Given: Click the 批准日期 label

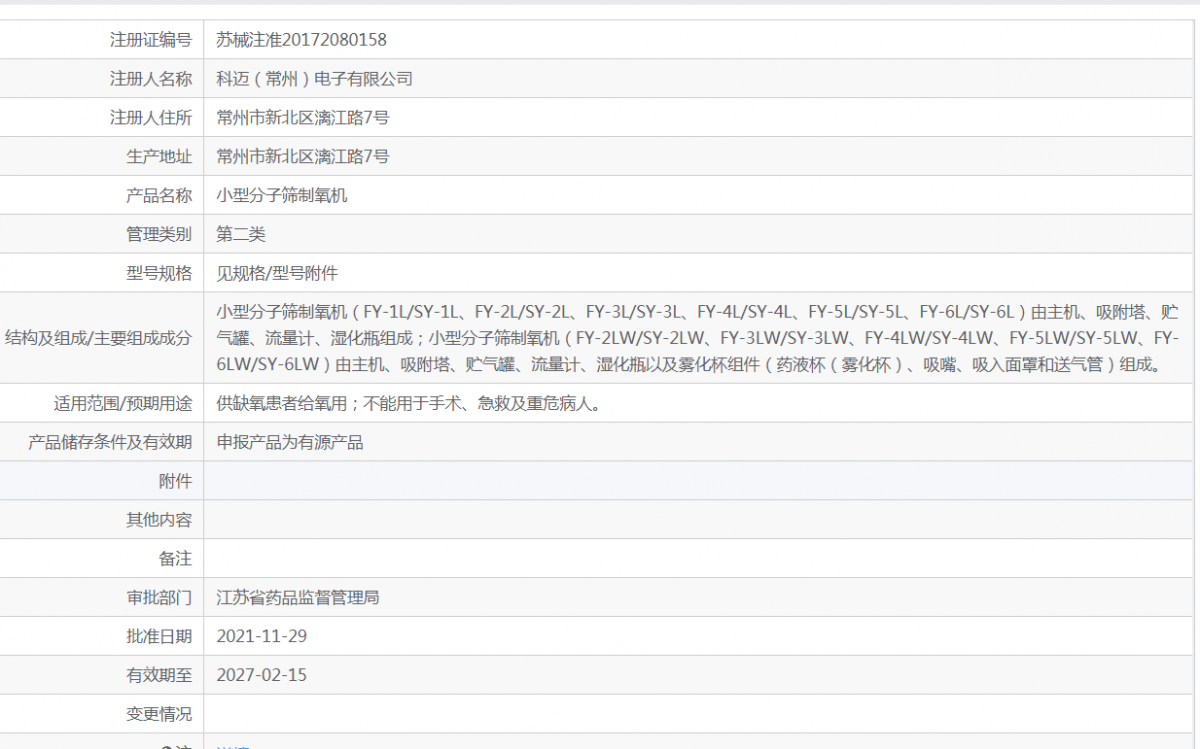Looking at the screenshot, I should point(159,637).
